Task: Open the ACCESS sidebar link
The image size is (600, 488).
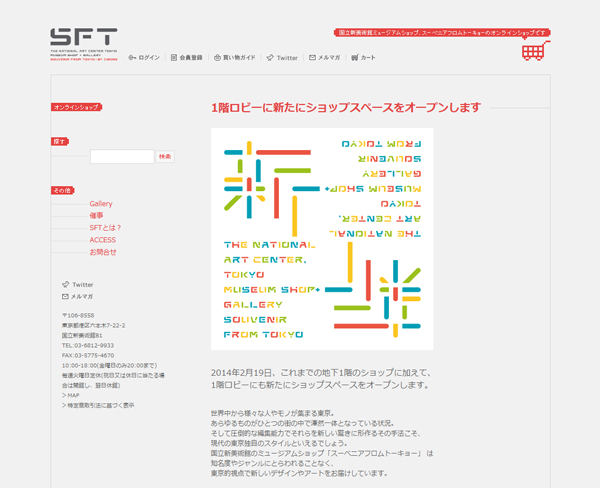Action: pos(103,240)
